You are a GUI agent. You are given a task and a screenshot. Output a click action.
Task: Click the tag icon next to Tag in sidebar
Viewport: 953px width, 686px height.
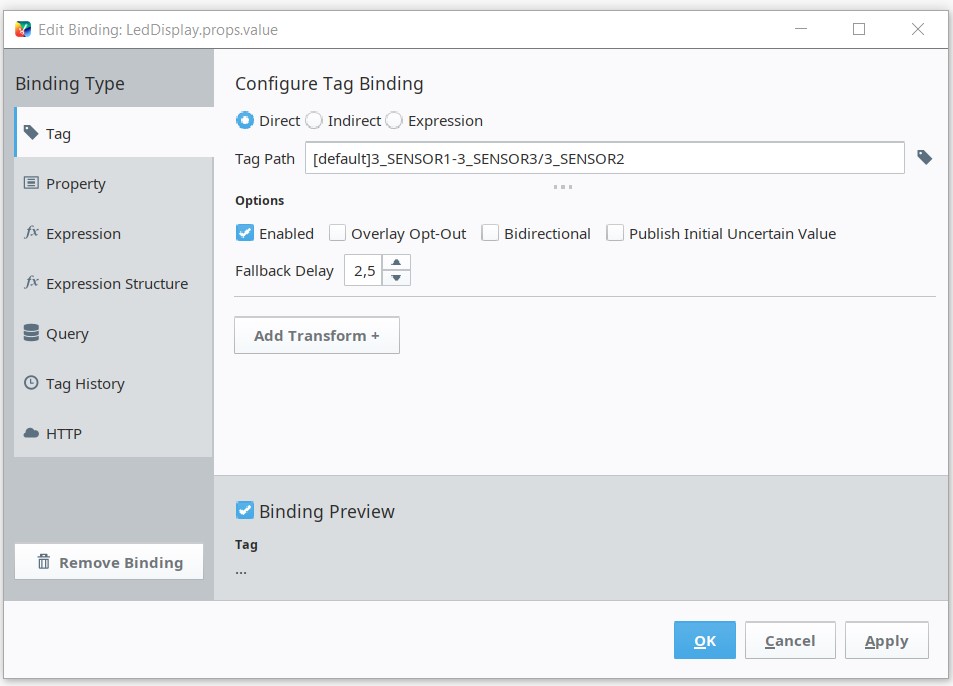31,132
